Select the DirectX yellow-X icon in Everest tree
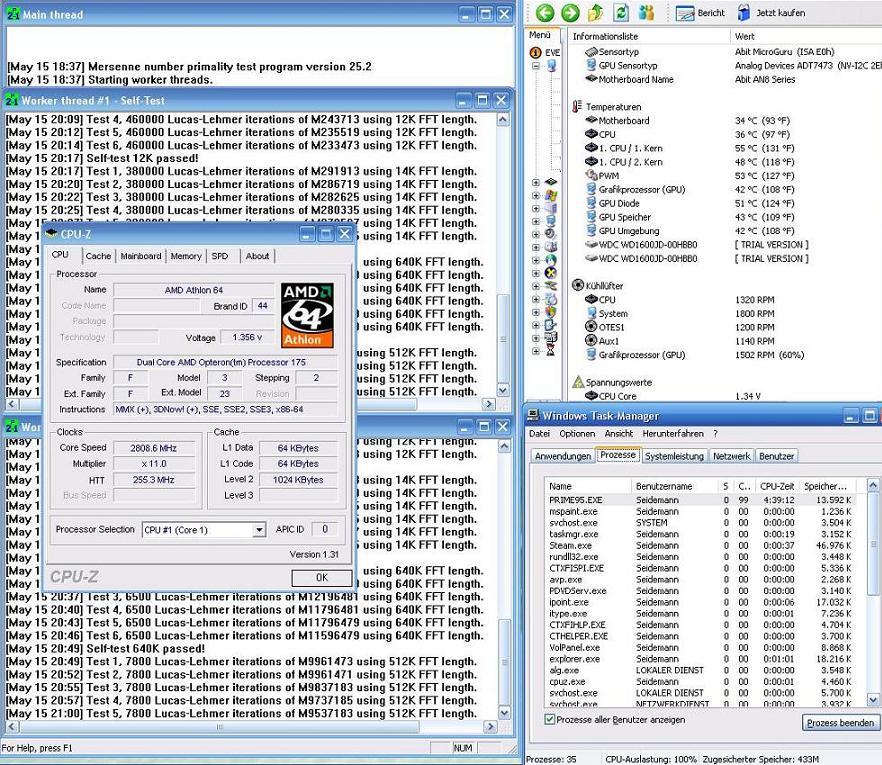The image size is (882, 765). click(x=551, y=273)
